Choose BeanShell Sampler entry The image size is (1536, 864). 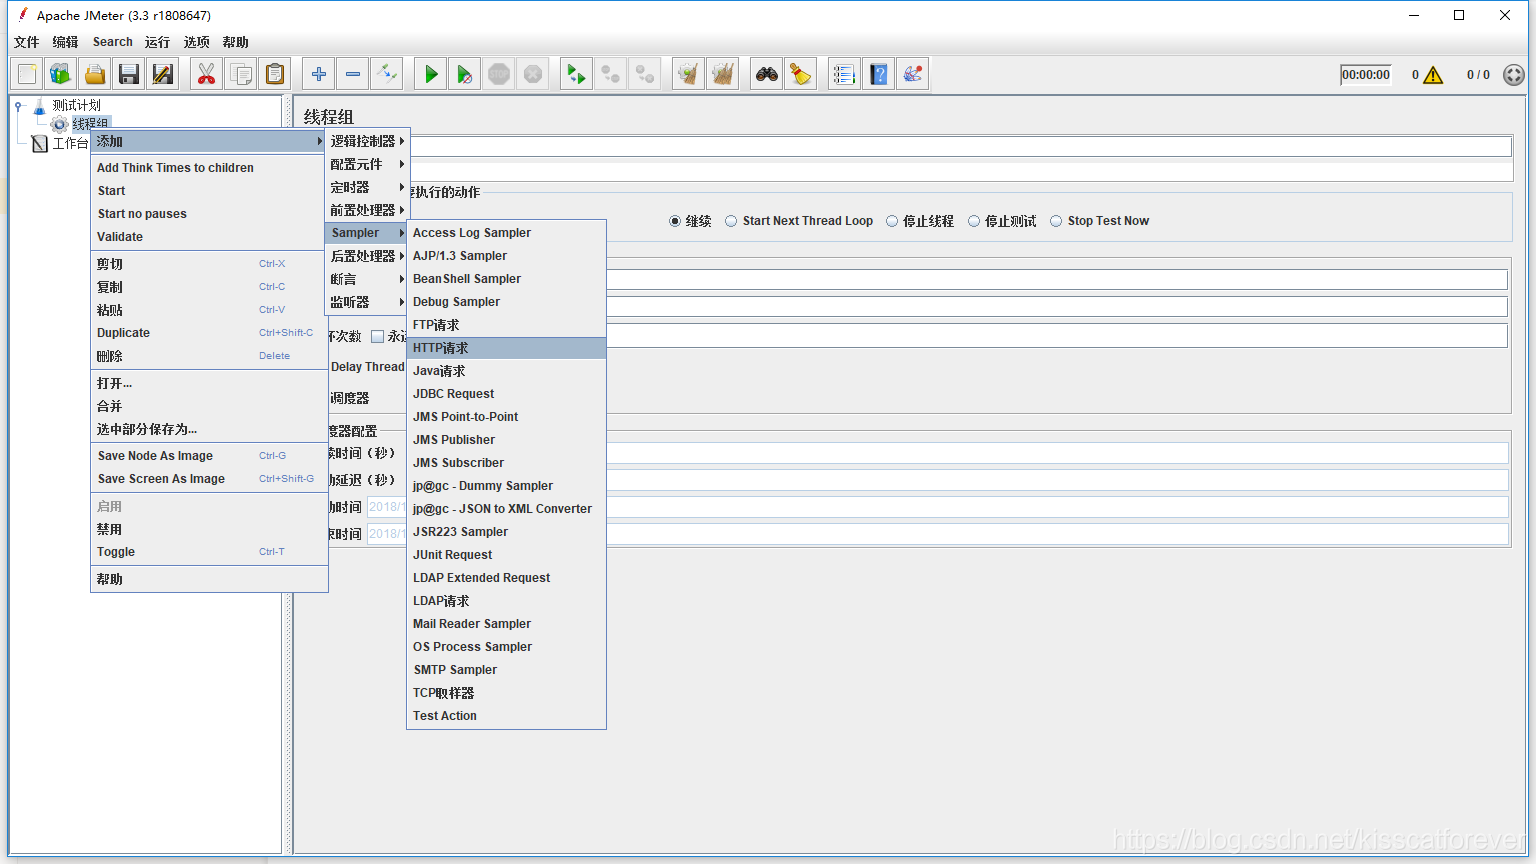point(506,279)
